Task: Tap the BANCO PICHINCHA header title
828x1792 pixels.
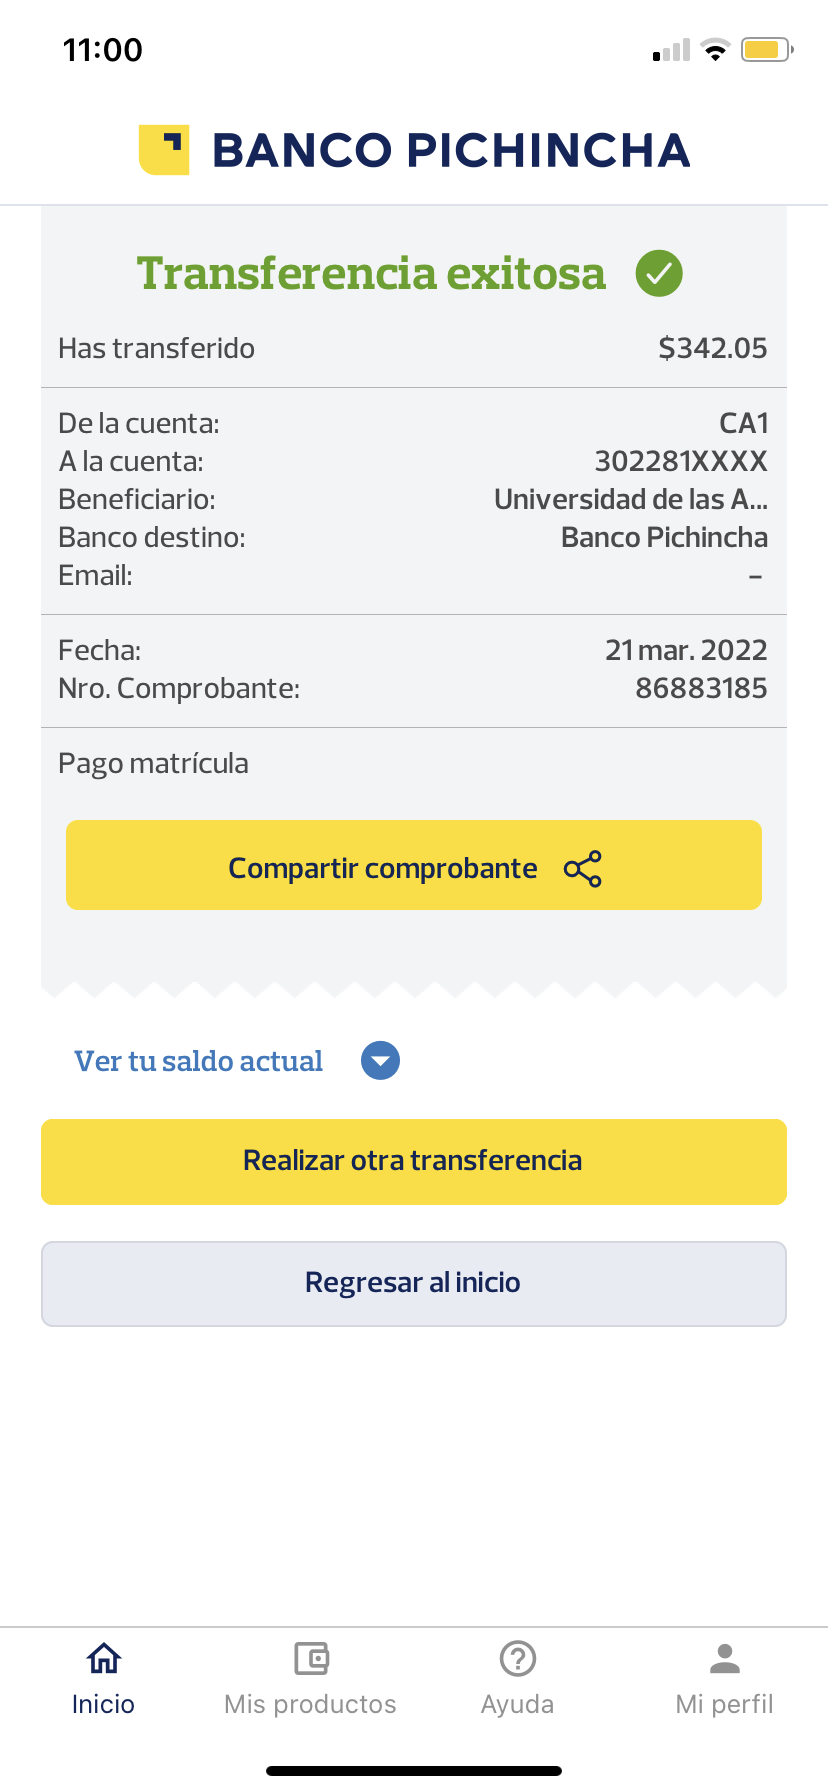Action: click(x=451, y=150)
